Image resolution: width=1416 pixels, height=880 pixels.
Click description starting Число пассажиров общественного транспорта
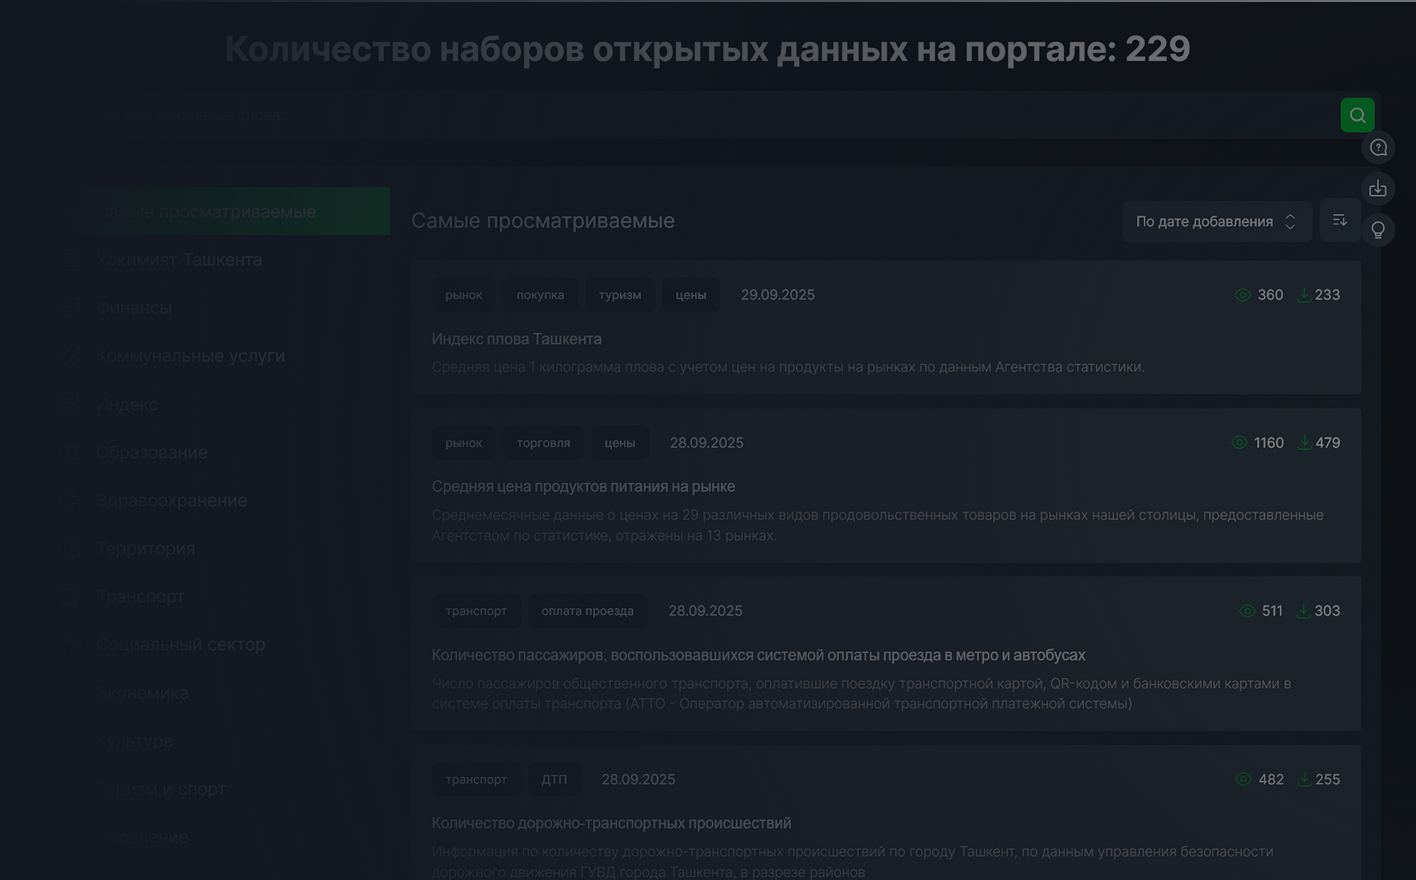point(861,693)
